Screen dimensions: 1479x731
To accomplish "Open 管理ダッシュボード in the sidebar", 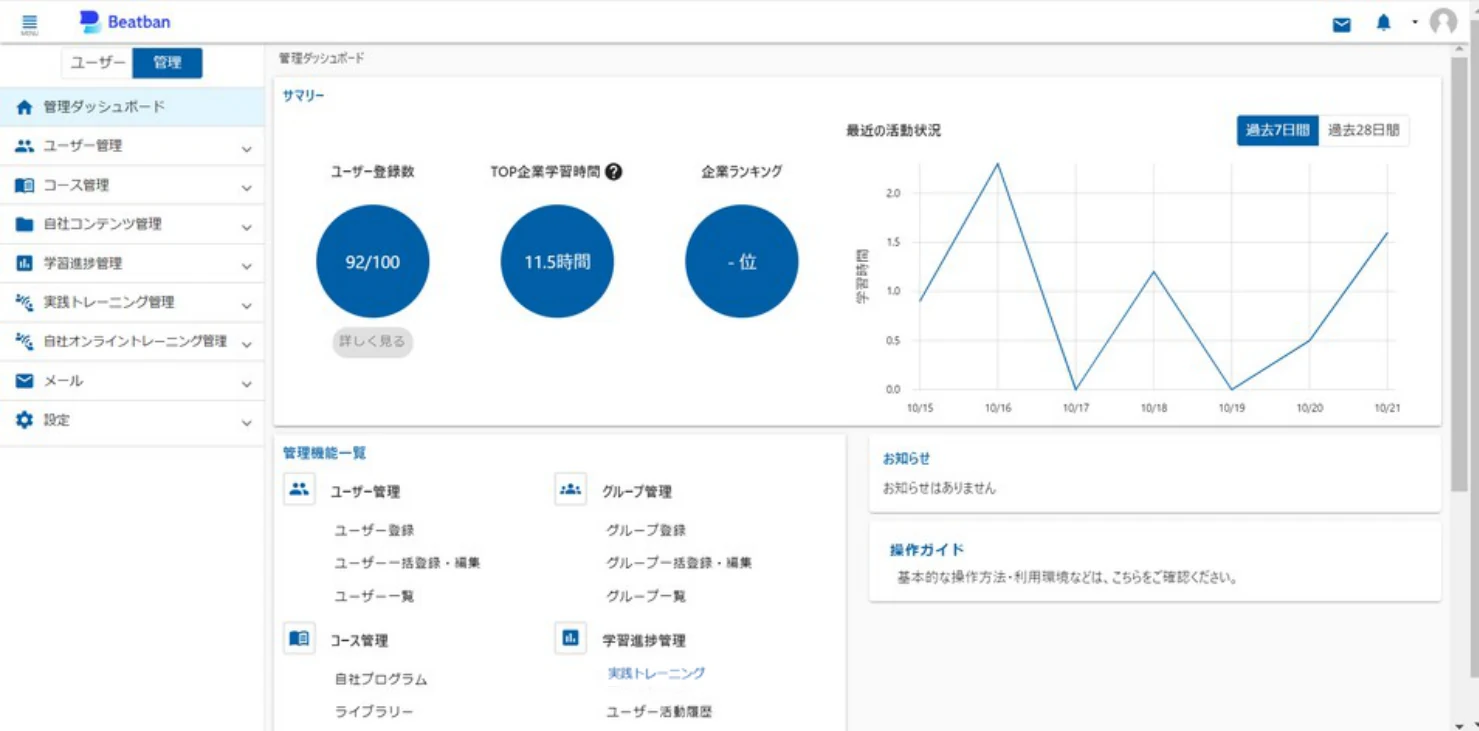I will [132, 107].
